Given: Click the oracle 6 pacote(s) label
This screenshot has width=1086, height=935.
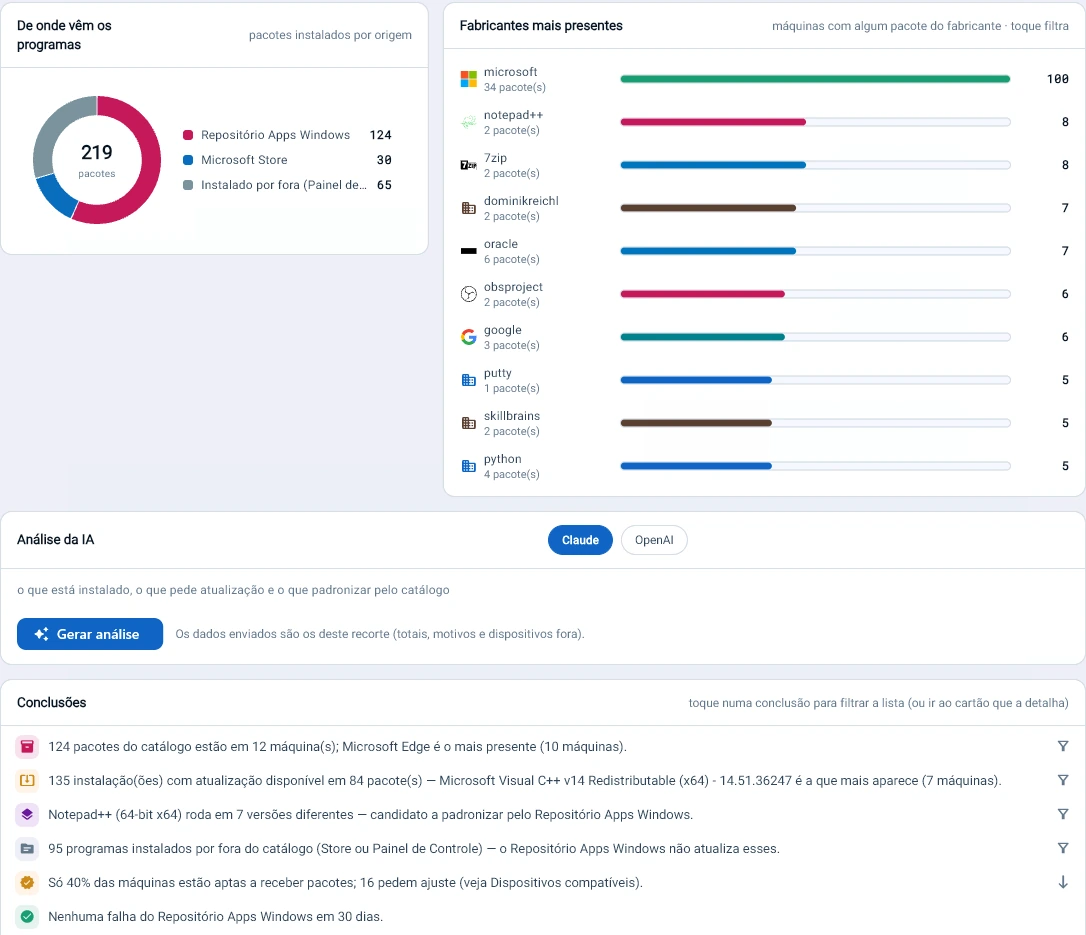Looking at the screenshot, I should 511,259.
